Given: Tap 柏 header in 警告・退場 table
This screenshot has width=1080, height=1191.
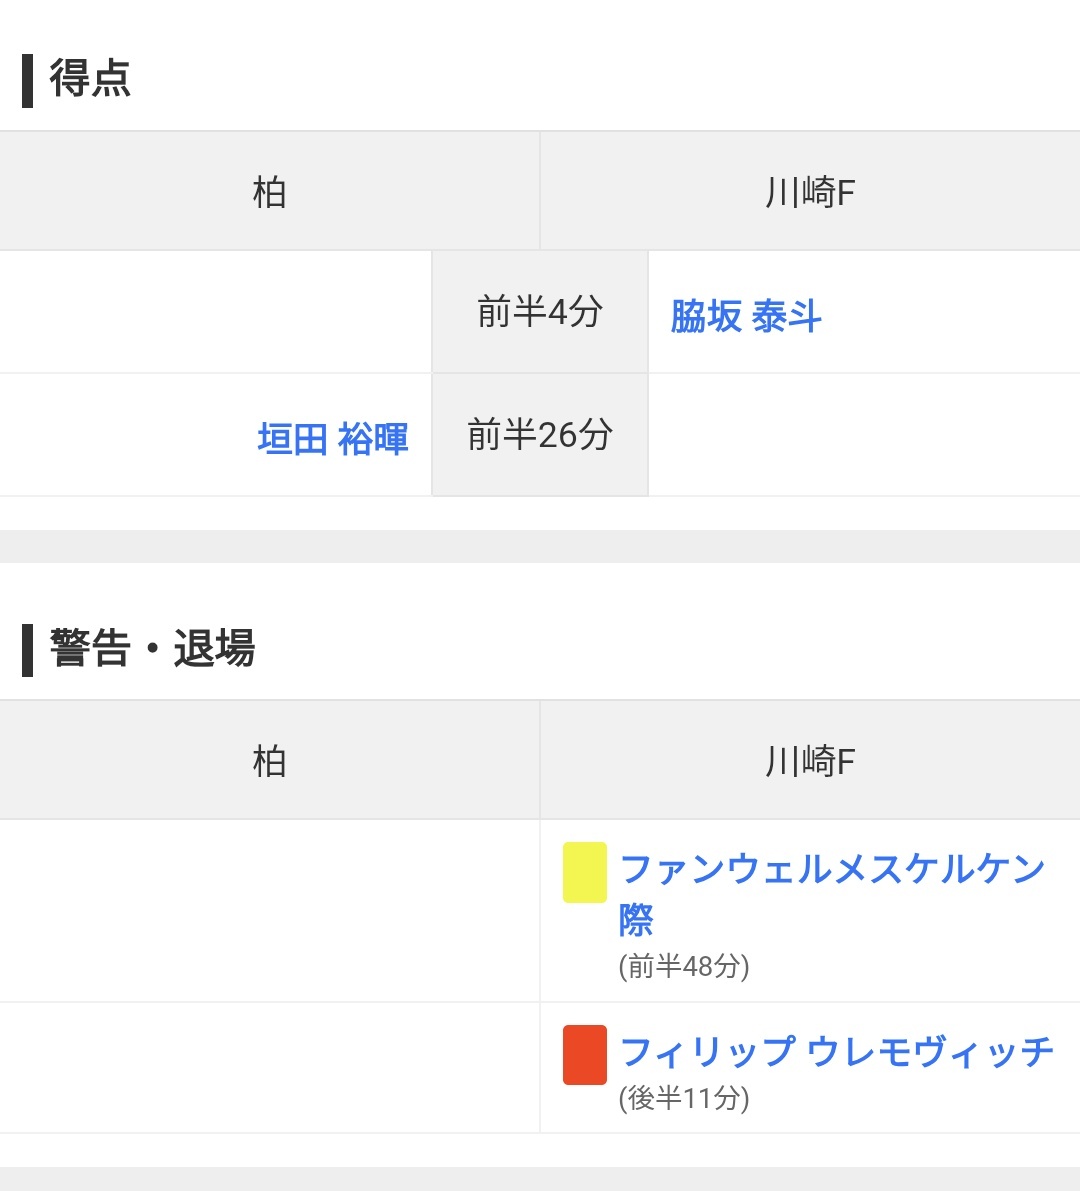Looking at the screenshot, I should pos(269,761).
